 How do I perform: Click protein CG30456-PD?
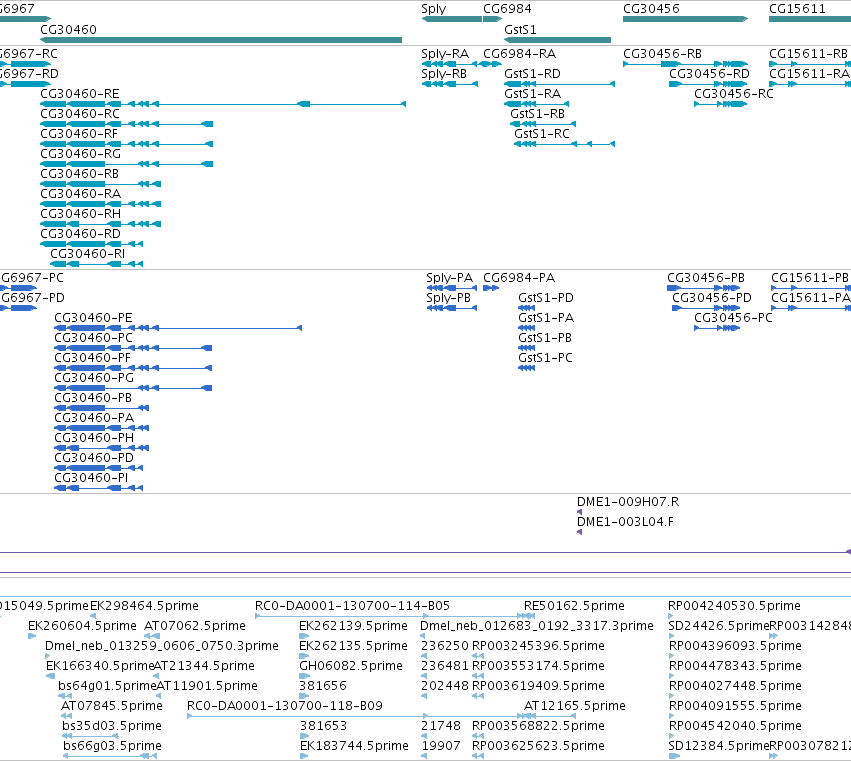tap(712, 299)
